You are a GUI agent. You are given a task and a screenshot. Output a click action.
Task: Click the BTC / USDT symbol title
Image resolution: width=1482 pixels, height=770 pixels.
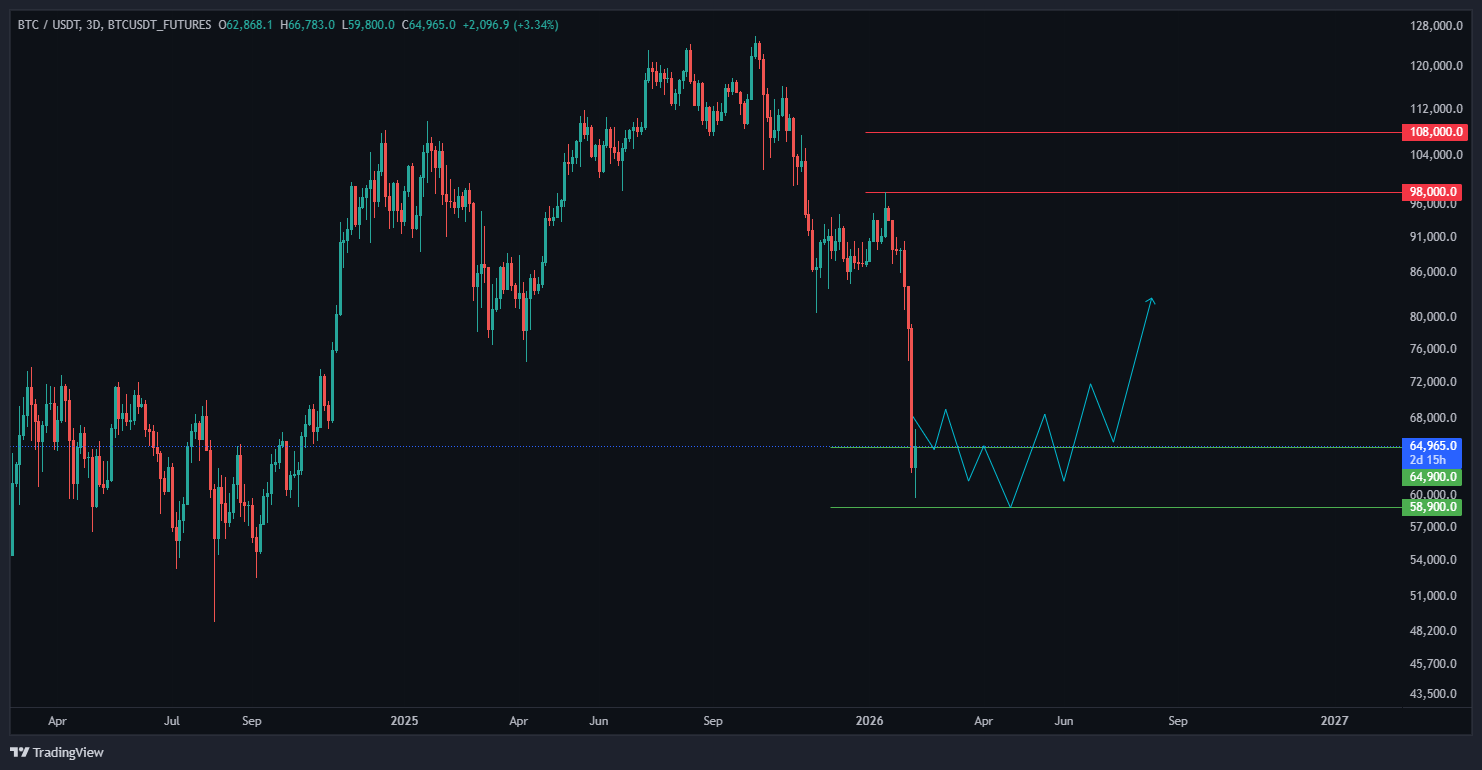click(48, 24)
